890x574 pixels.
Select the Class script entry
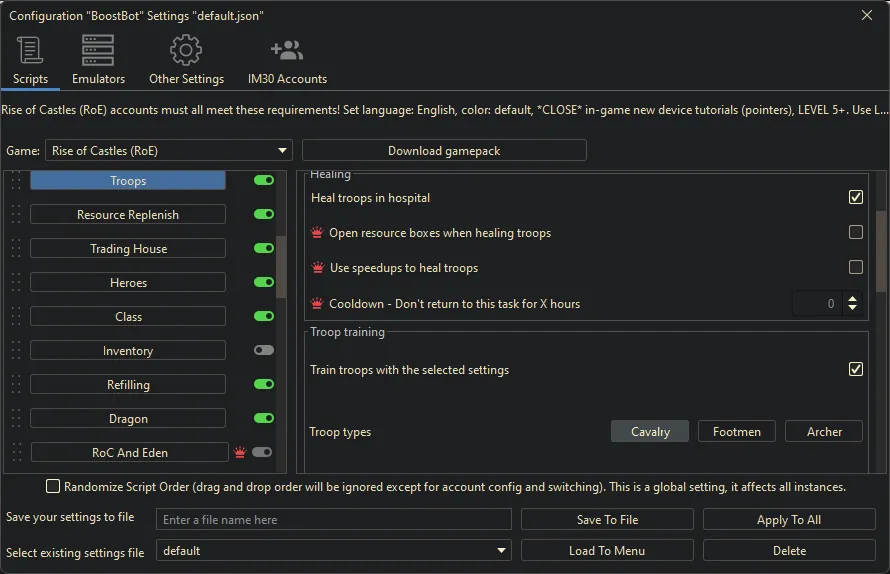[128, 317]
